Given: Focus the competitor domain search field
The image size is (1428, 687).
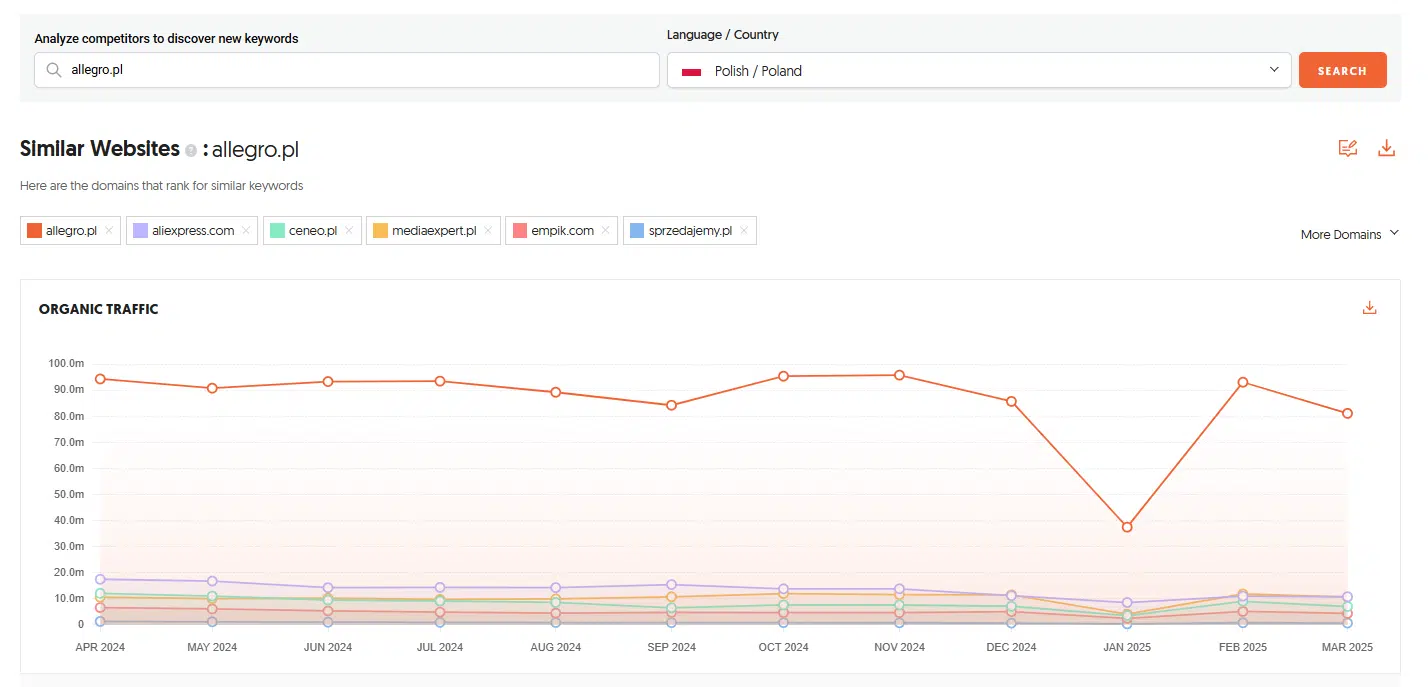Looking at the screenshot, I should tap(347, 70).
